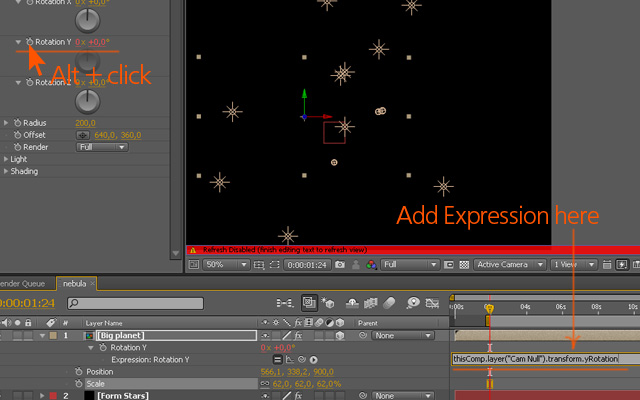Screen dimensions: 640x400
Task: Click the parent pick whip for Form Stars
Action: (x=362, y=396)
